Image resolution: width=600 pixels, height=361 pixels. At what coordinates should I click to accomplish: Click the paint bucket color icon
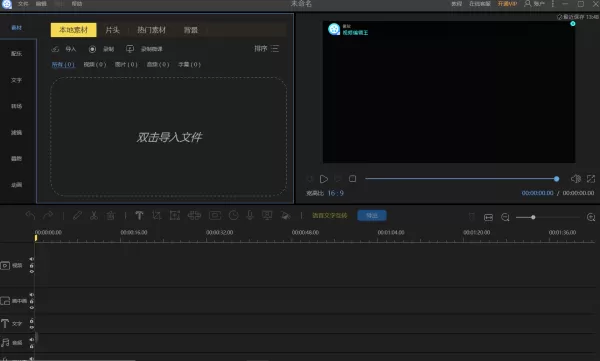(285, 216)
